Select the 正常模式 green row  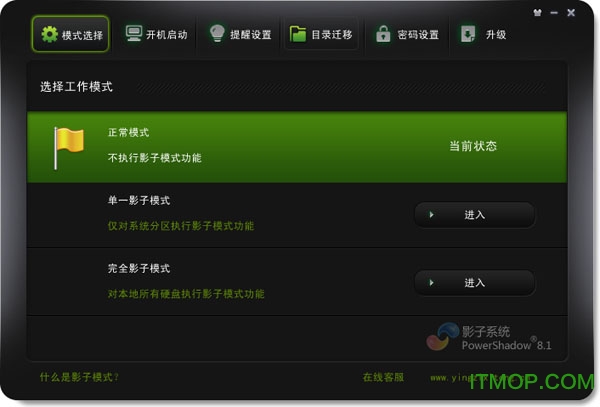(297, 147)
